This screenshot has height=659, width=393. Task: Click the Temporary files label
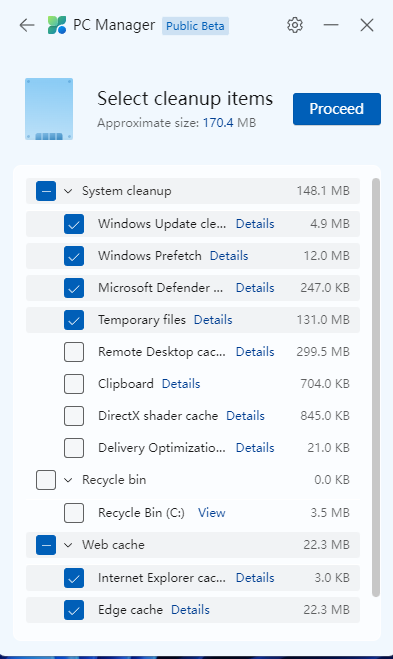pyautogui.click(x=142, y=320)
